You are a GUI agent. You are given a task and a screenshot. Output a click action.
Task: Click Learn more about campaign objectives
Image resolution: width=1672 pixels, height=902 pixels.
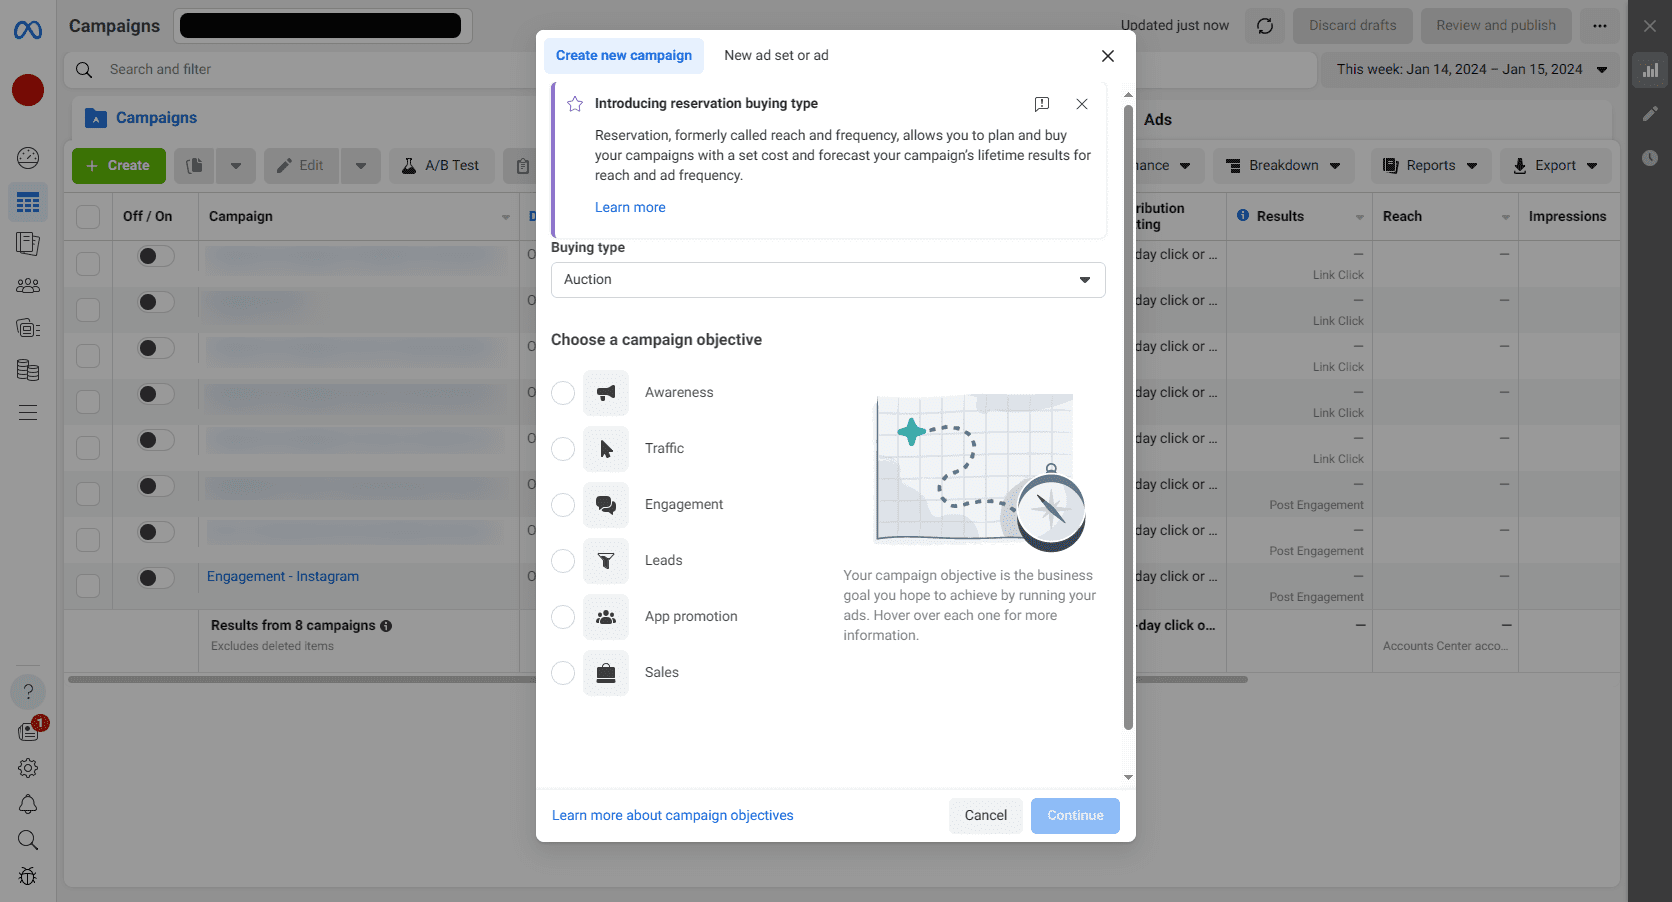(672, 815)
